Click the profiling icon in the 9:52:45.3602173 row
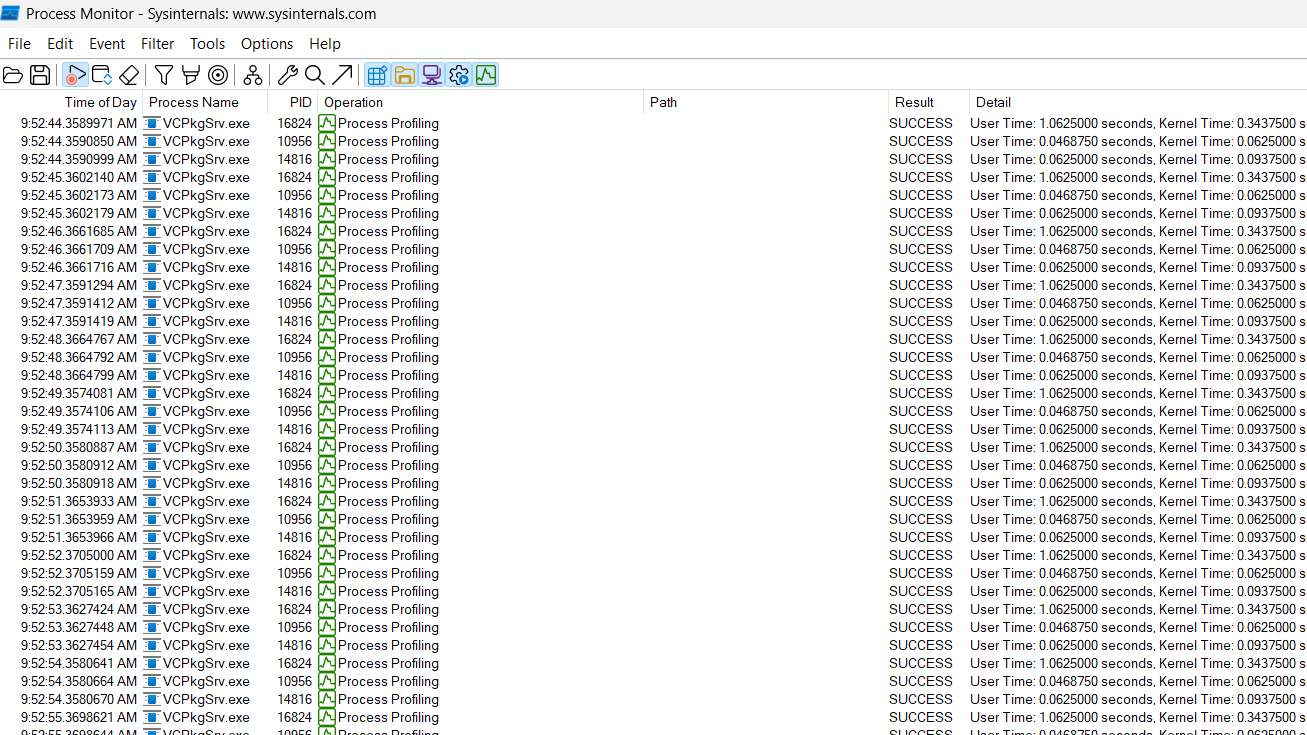Image resolution: width=1307 pixels, height=735 pixels. 327,195
